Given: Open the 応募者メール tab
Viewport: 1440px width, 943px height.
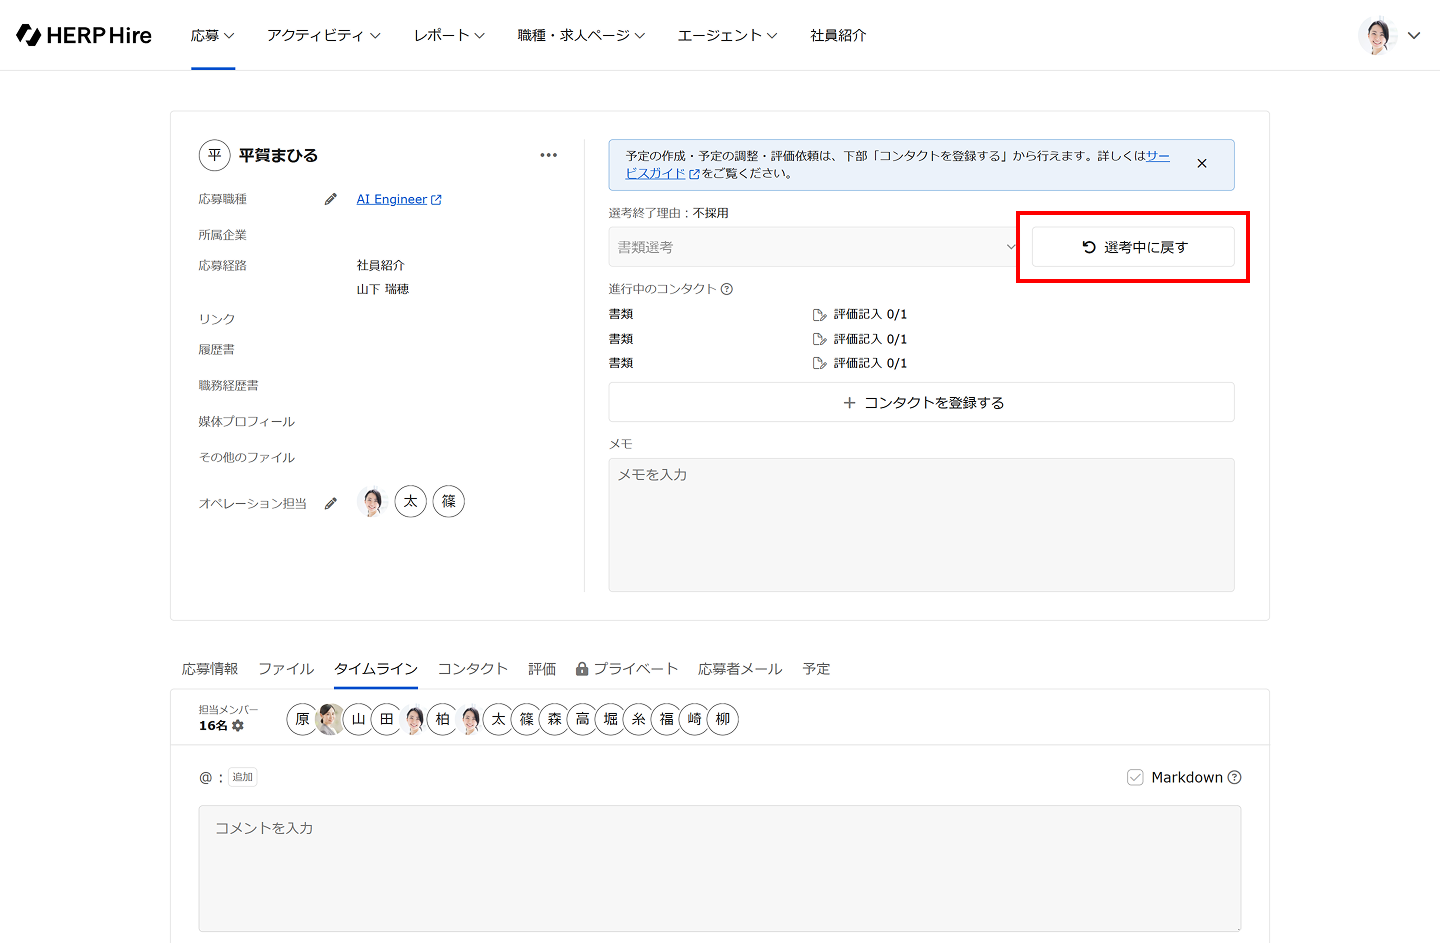Looking at the screenshot, I should click(740, 669).
